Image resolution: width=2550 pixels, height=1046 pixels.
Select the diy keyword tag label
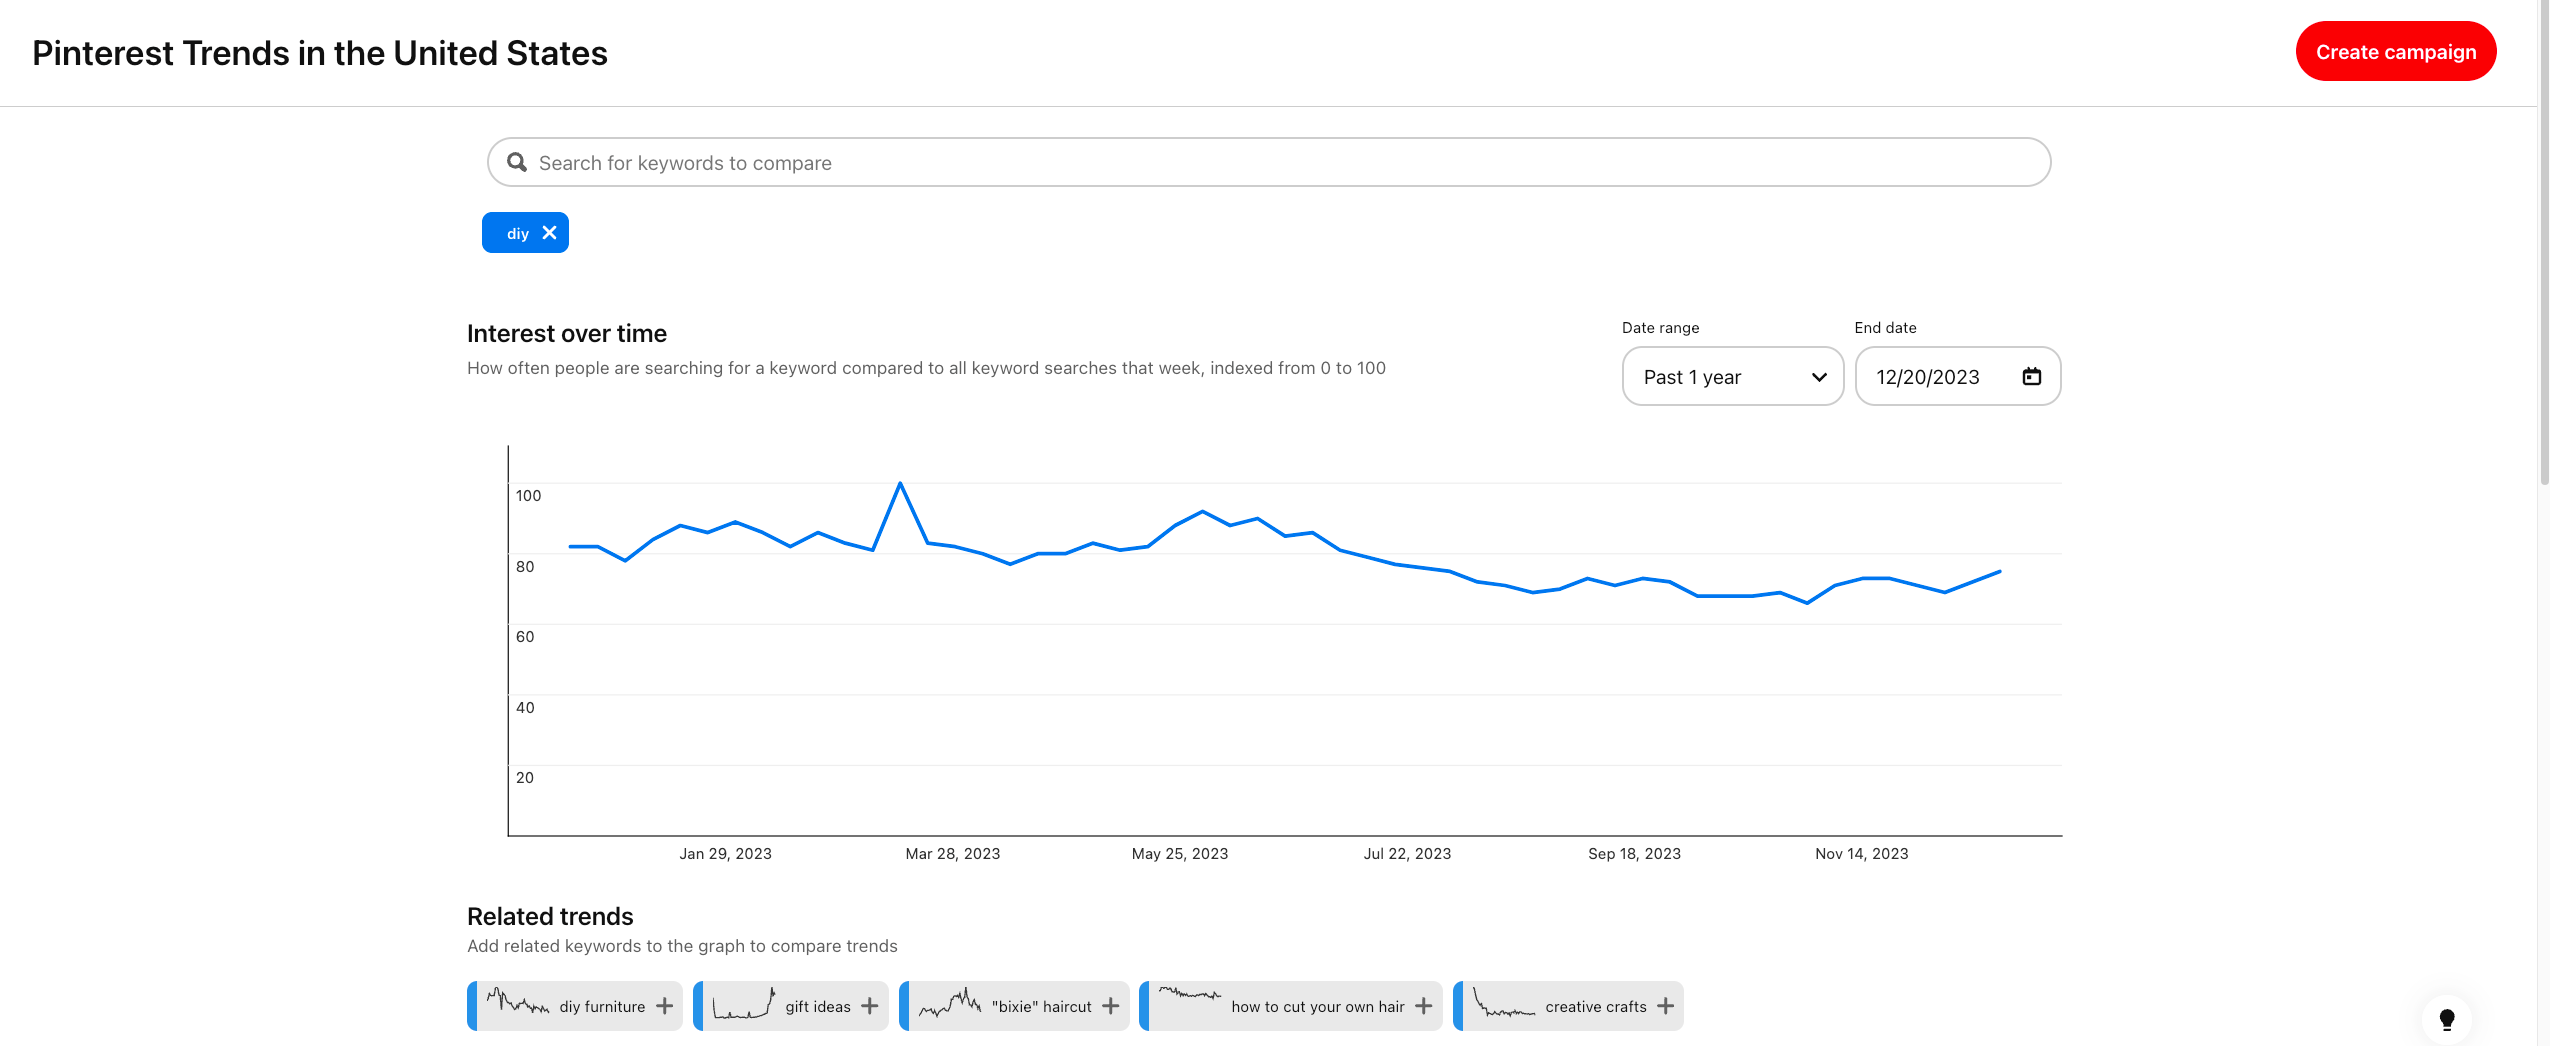click(517, 234)
